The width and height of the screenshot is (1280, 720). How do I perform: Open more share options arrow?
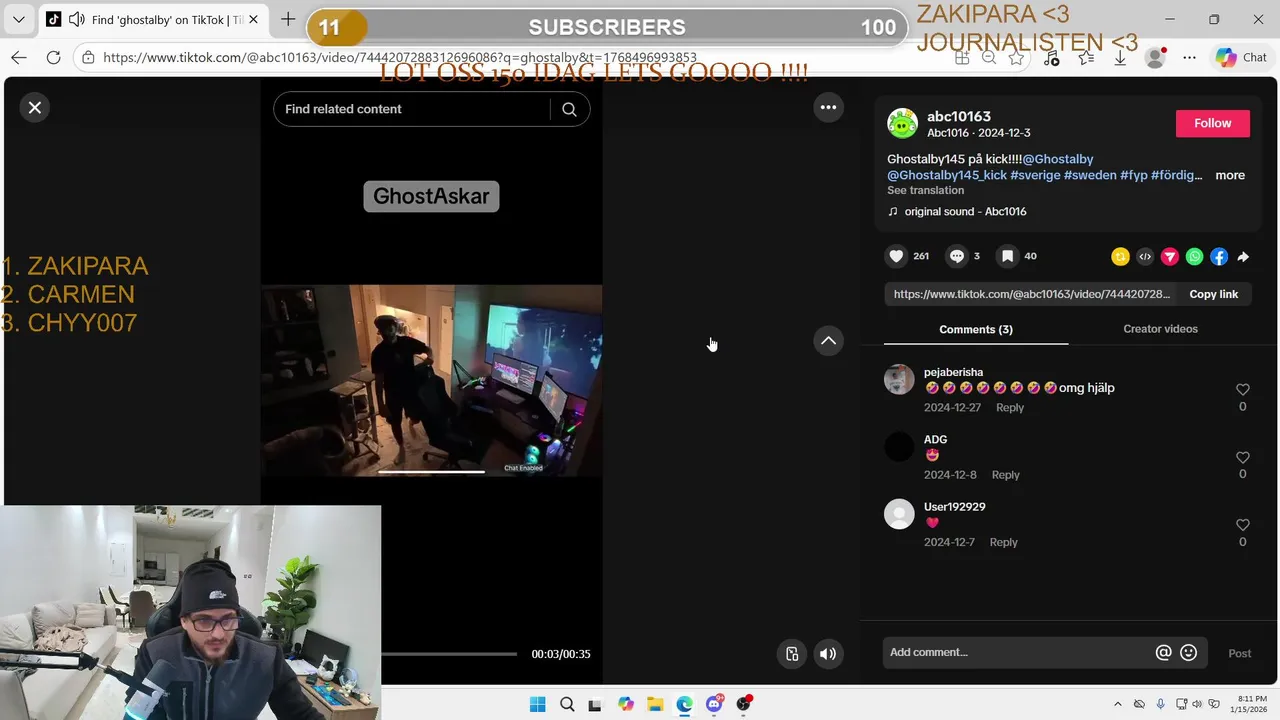tap(1243, 257)
